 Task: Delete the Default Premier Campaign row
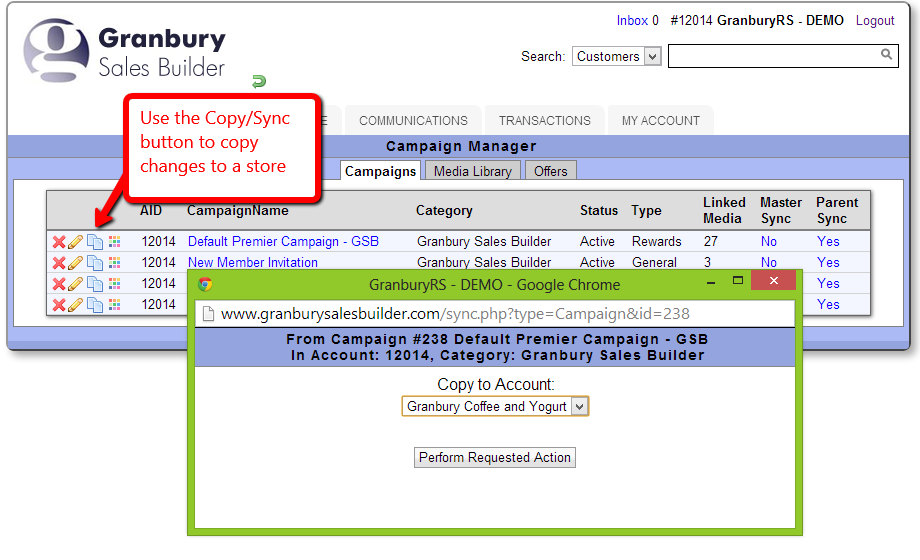(59, 242)
